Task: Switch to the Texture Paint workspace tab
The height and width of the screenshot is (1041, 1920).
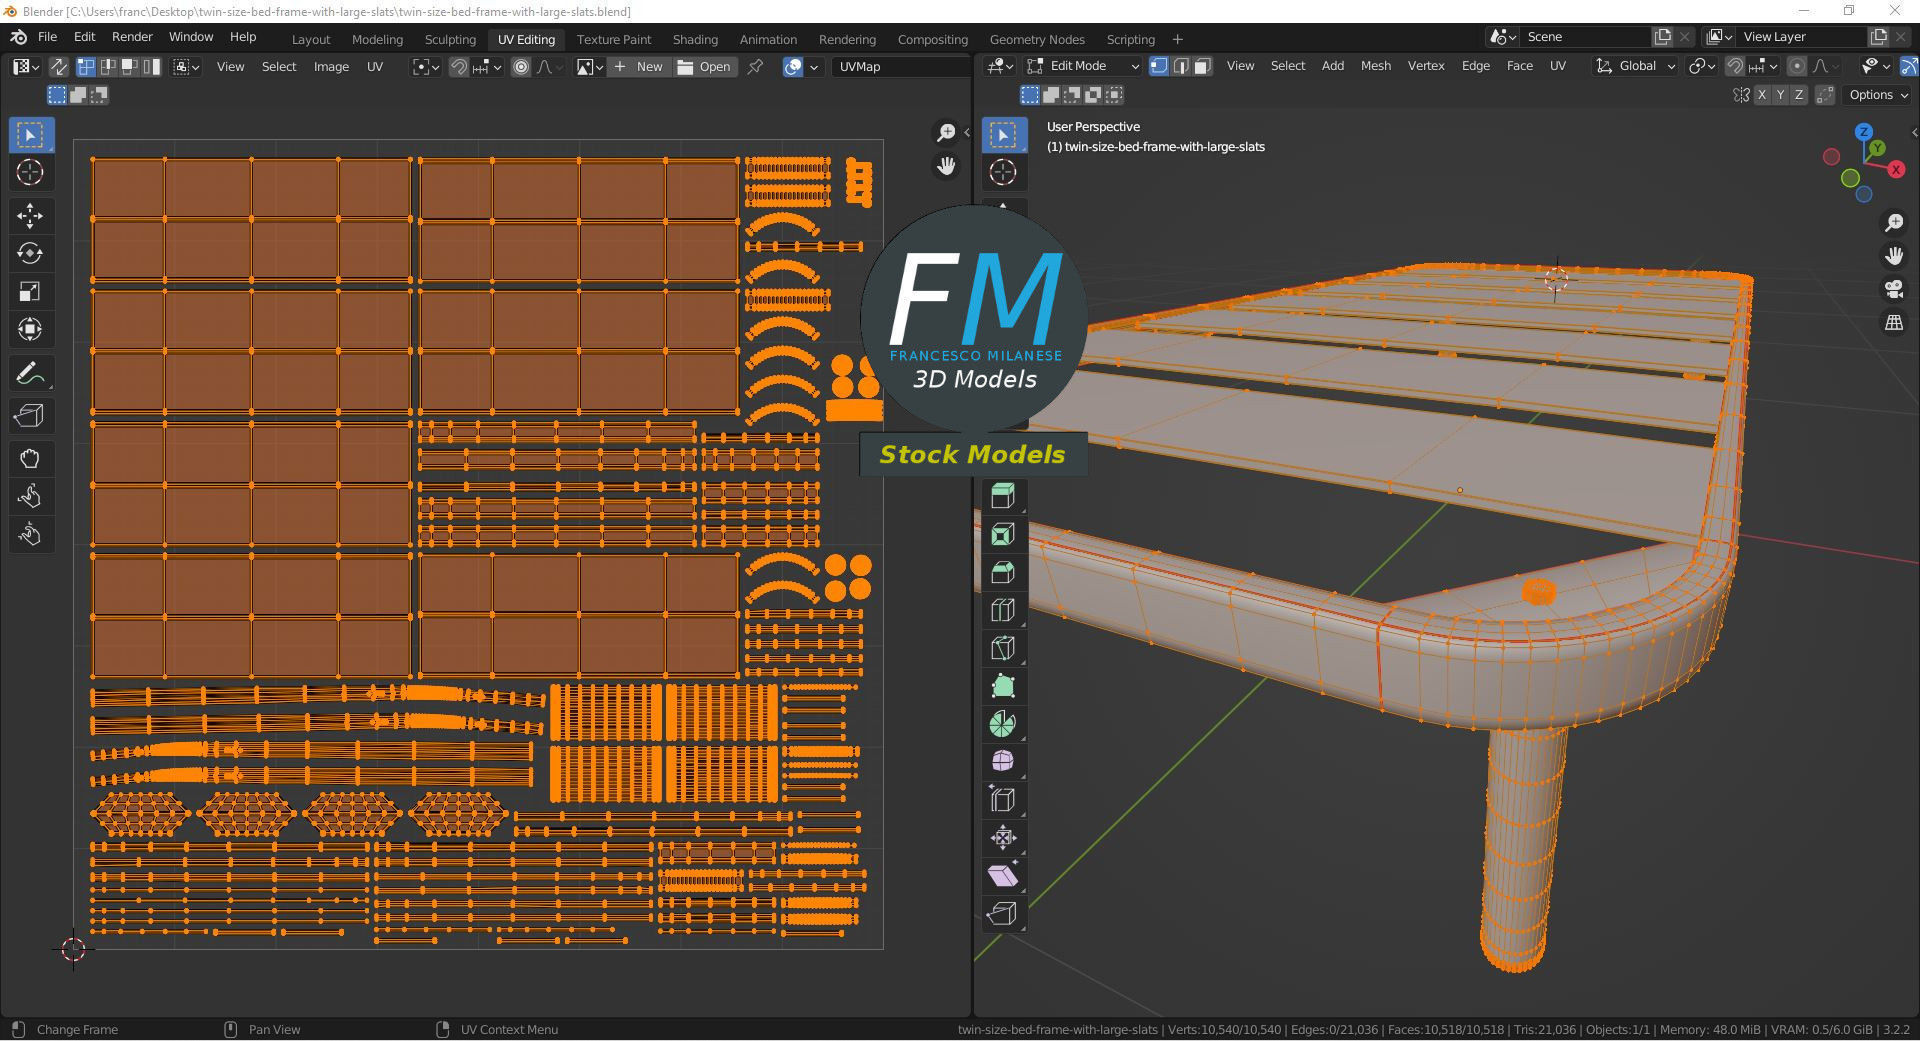Action: 614,40
